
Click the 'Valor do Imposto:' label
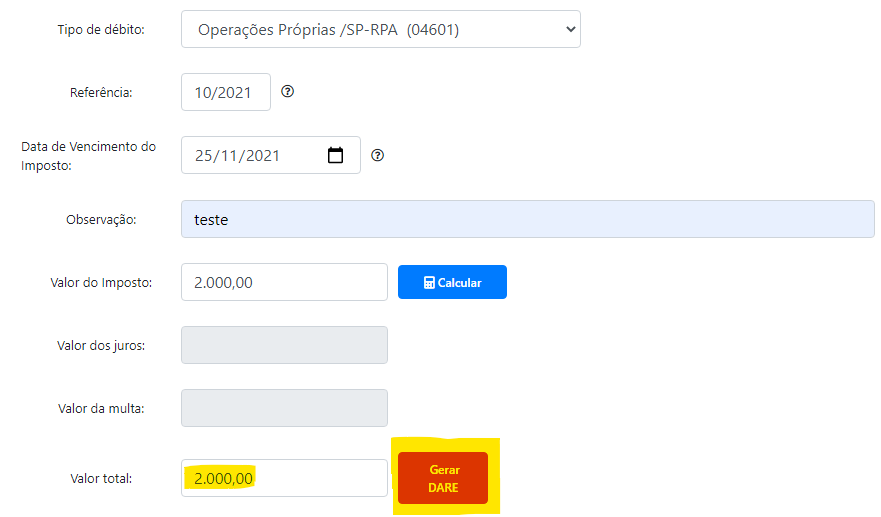[101, 282]
